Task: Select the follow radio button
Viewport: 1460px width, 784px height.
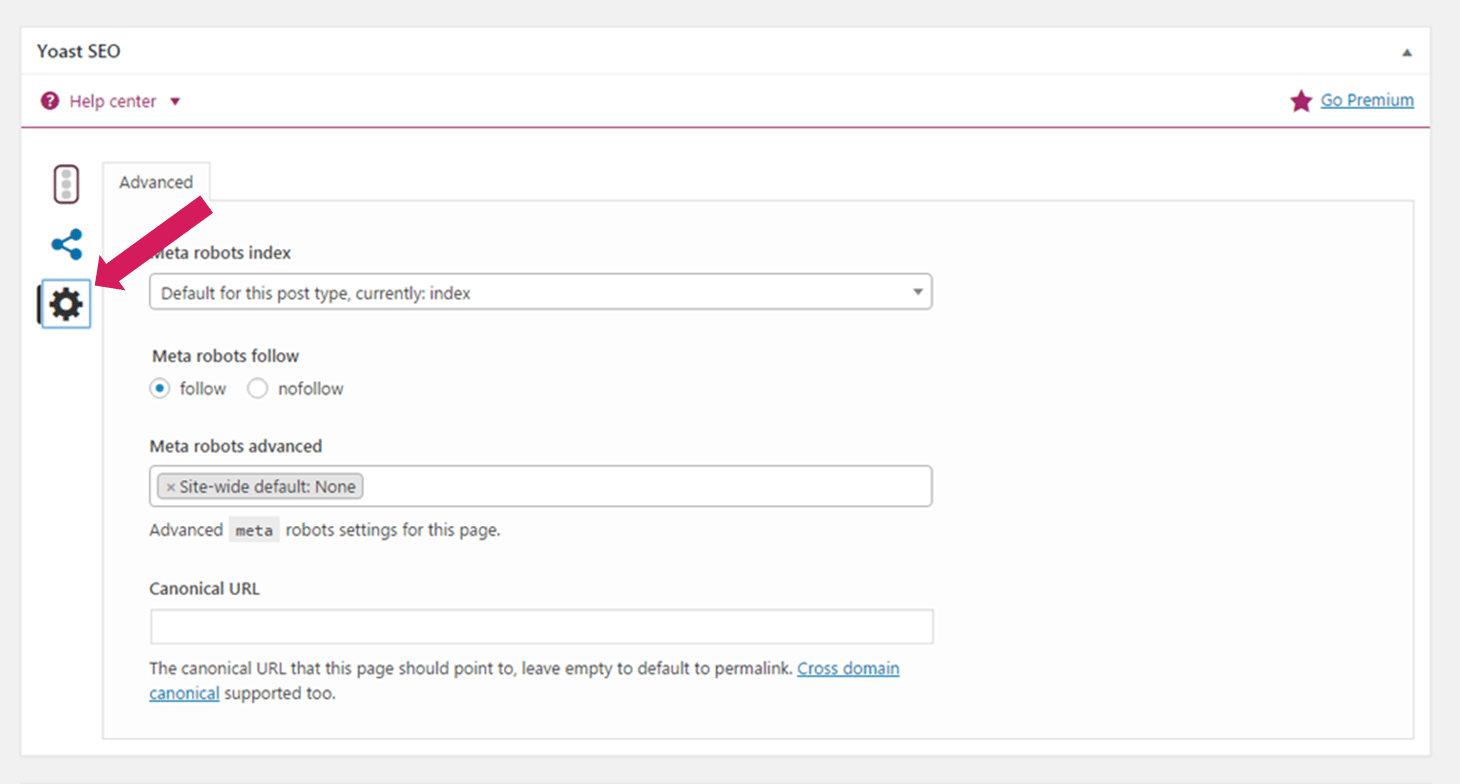Action: point(160,389)
